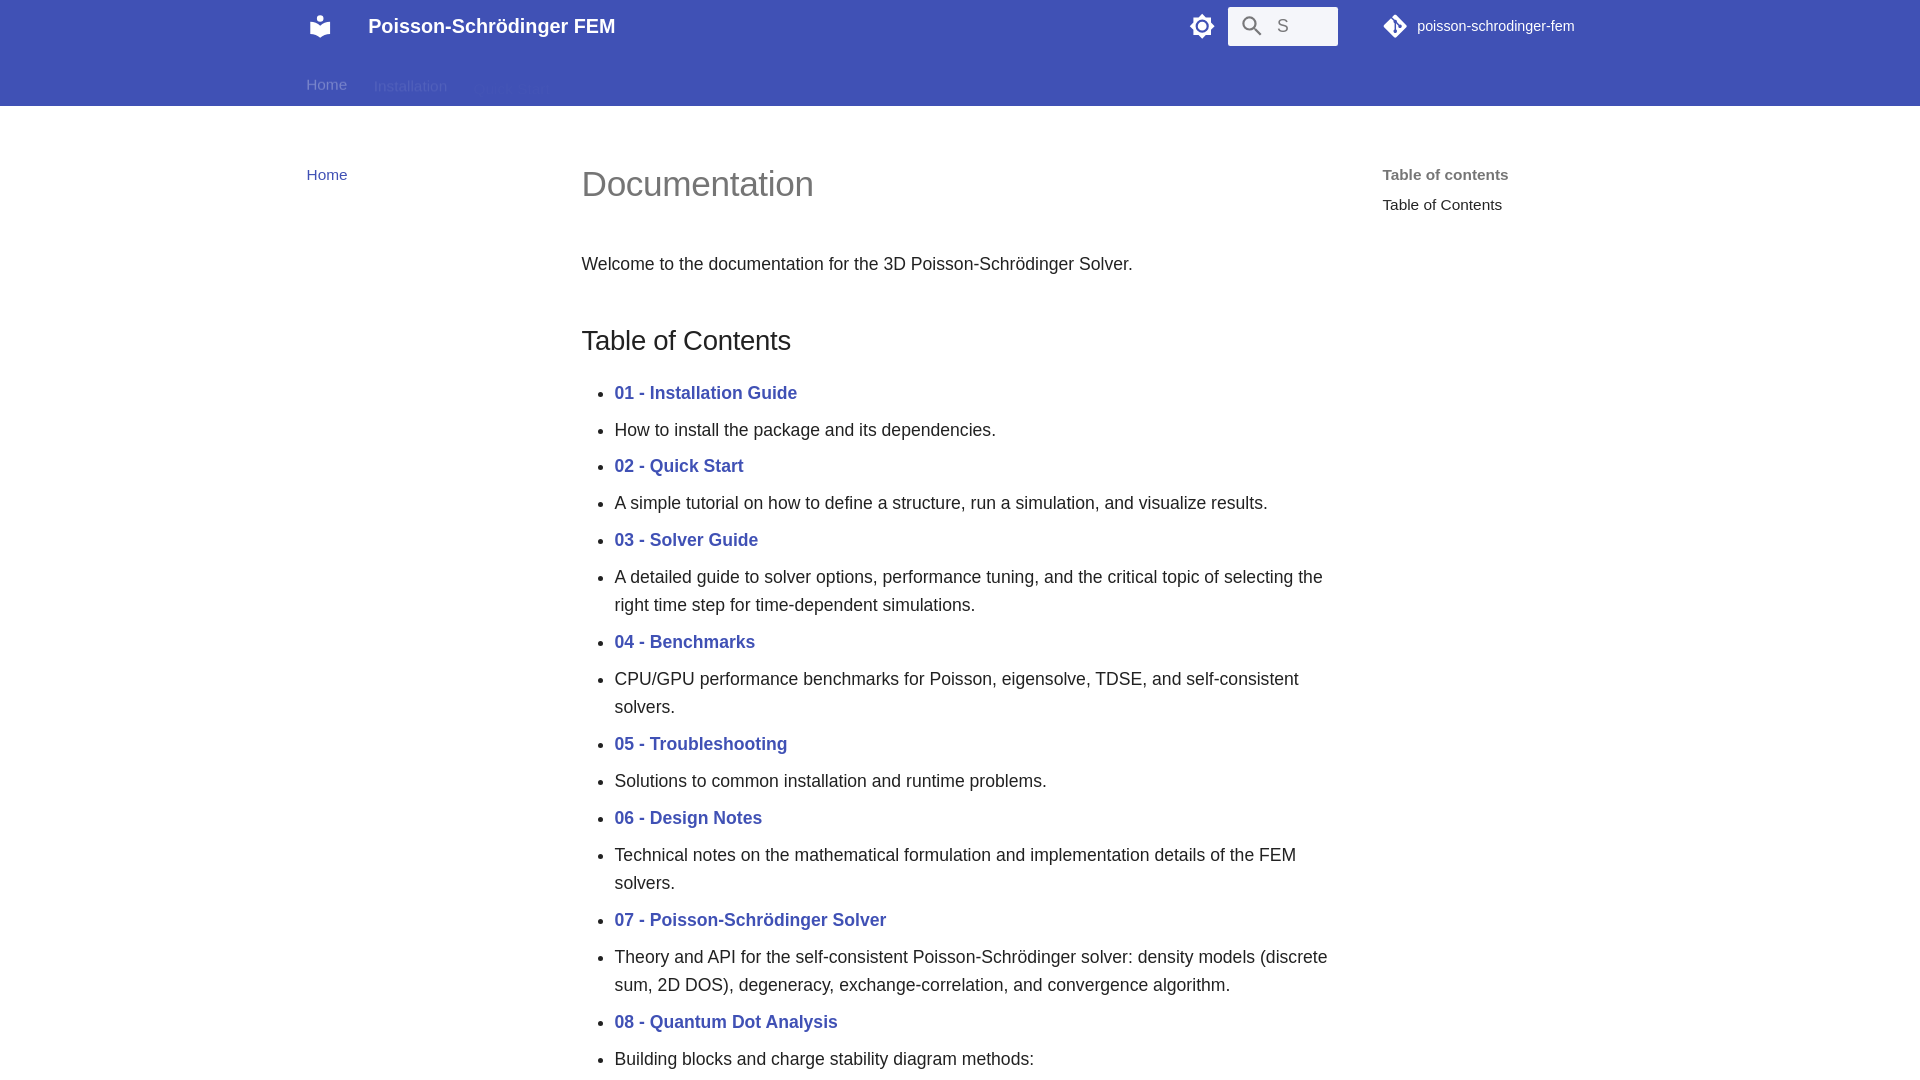Select the Home tab in header
1920x1080 pixels.
coord(326,85)
